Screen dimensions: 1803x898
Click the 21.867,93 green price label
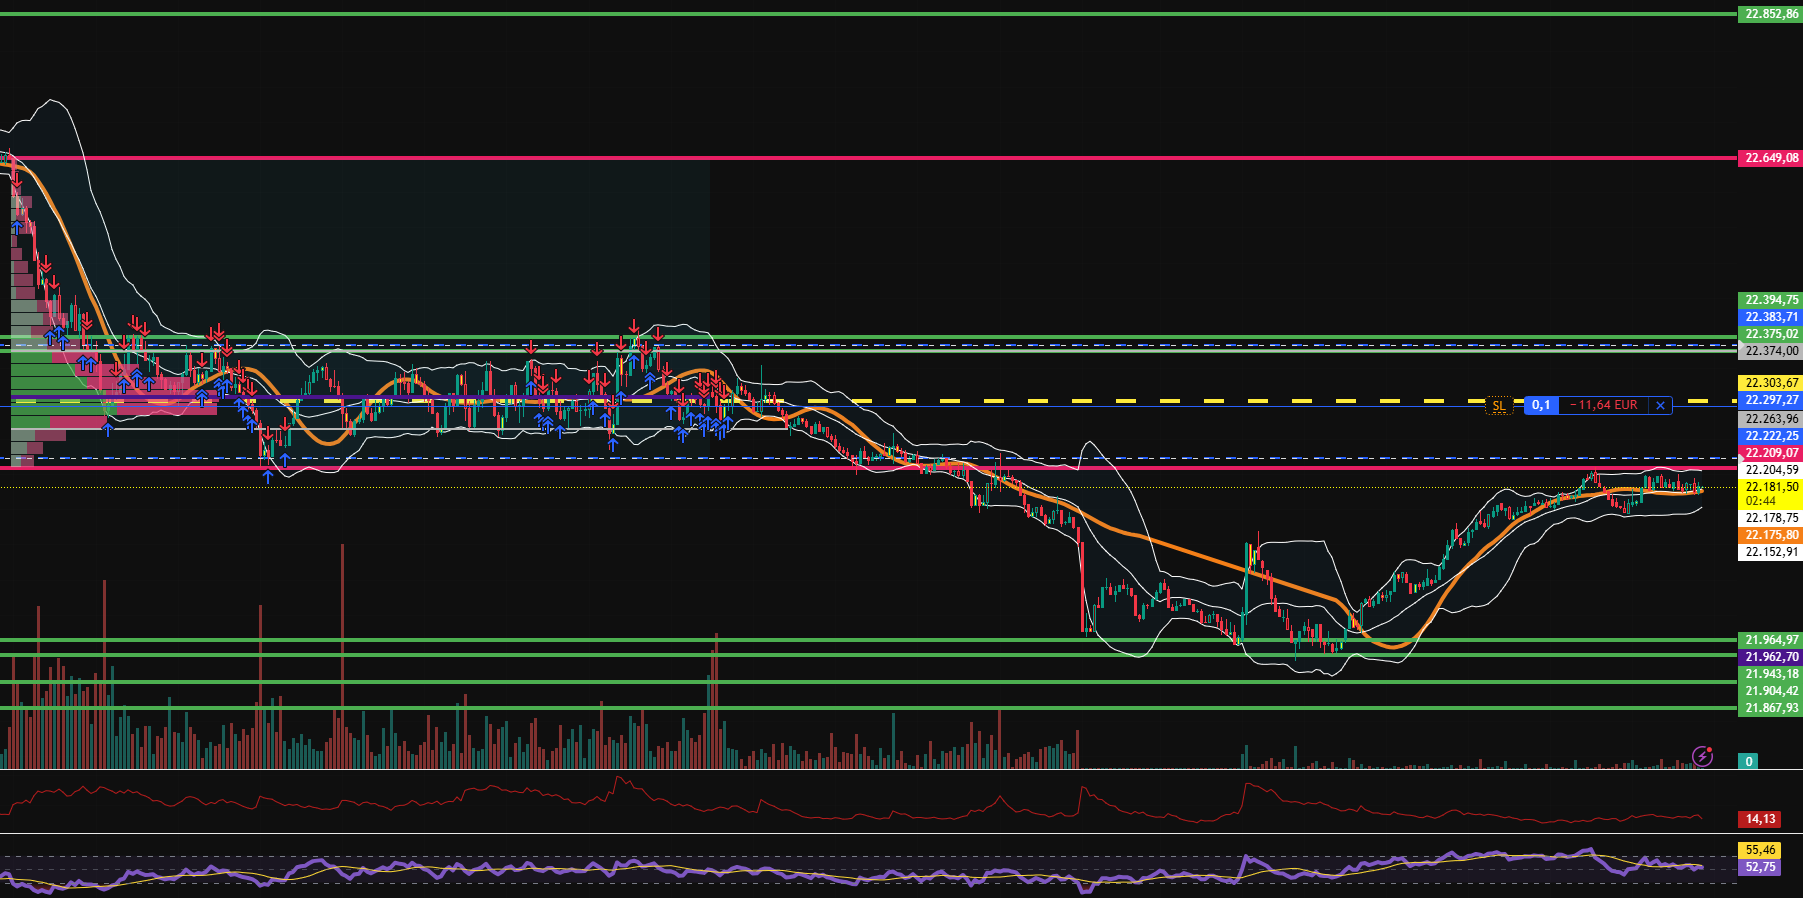(1771, 708)
